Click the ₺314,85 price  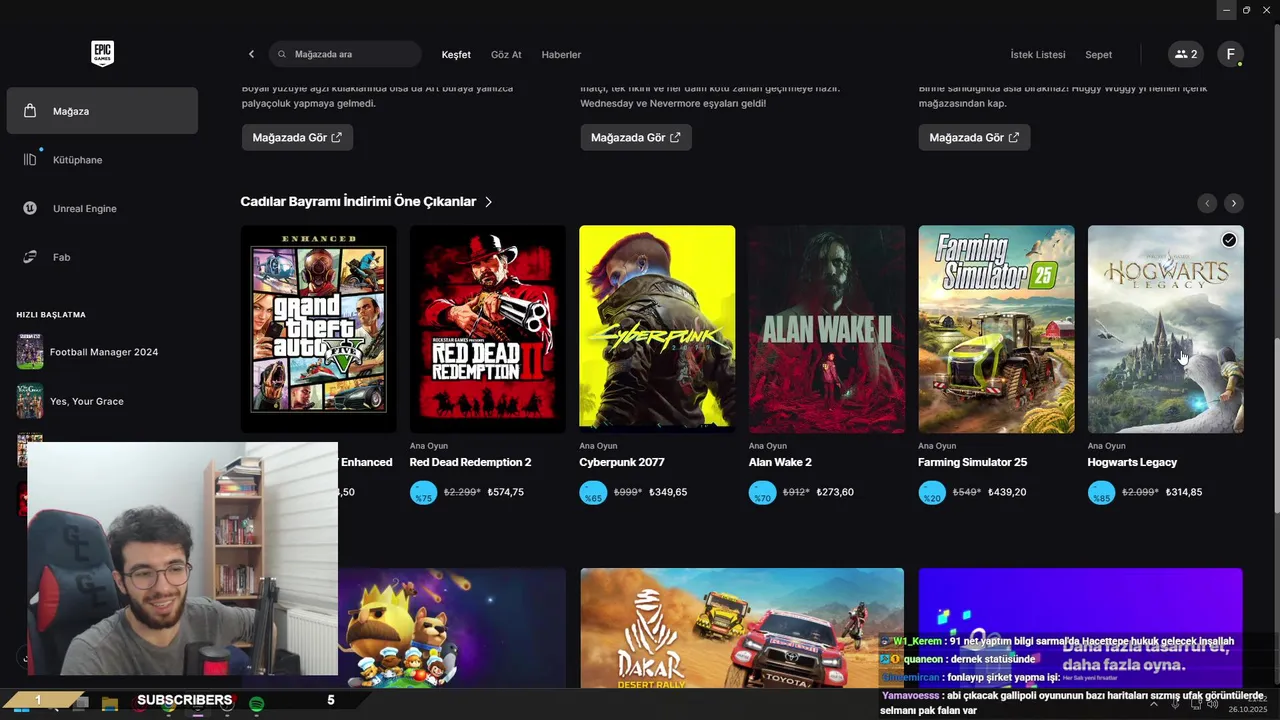pyautogui.click(x=1183, y=492)
